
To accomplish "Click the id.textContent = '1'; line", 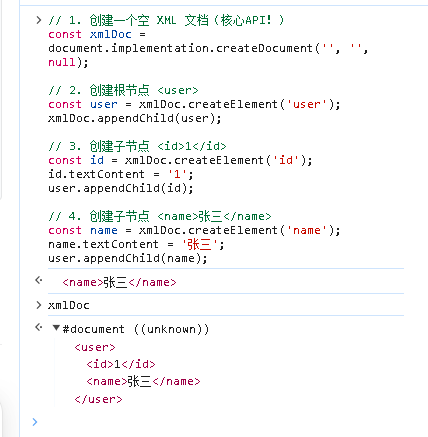I will (x=120, y=174).
